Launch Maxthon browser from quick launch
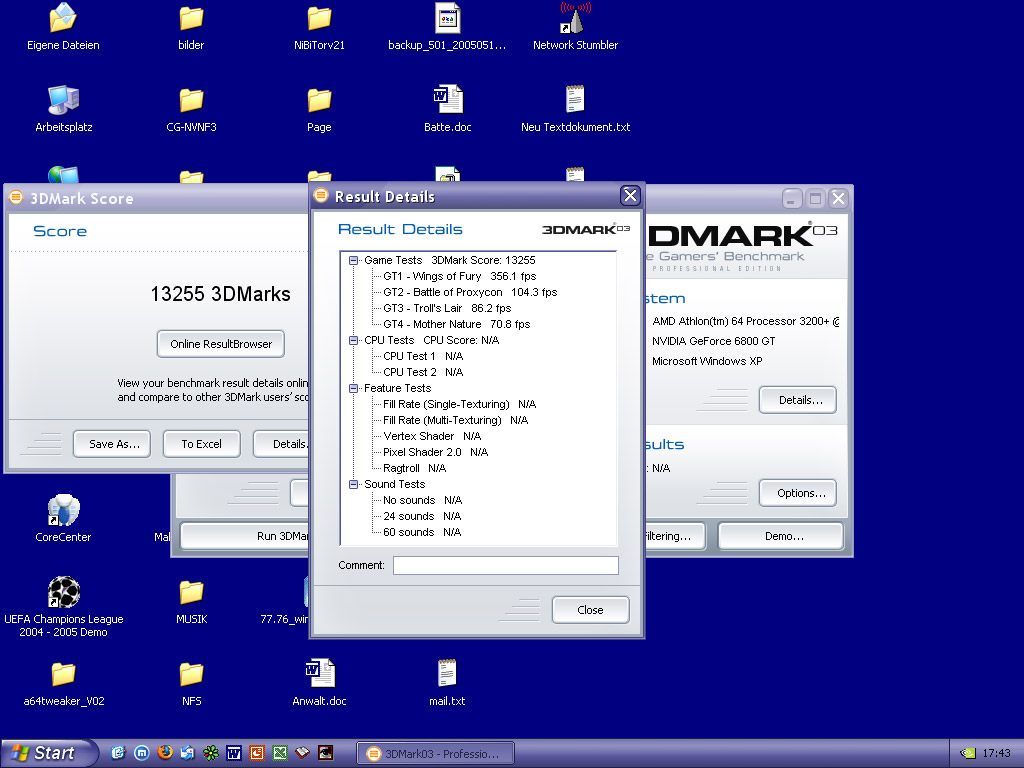The image size is (1024, 768). (x=142, y=753)
